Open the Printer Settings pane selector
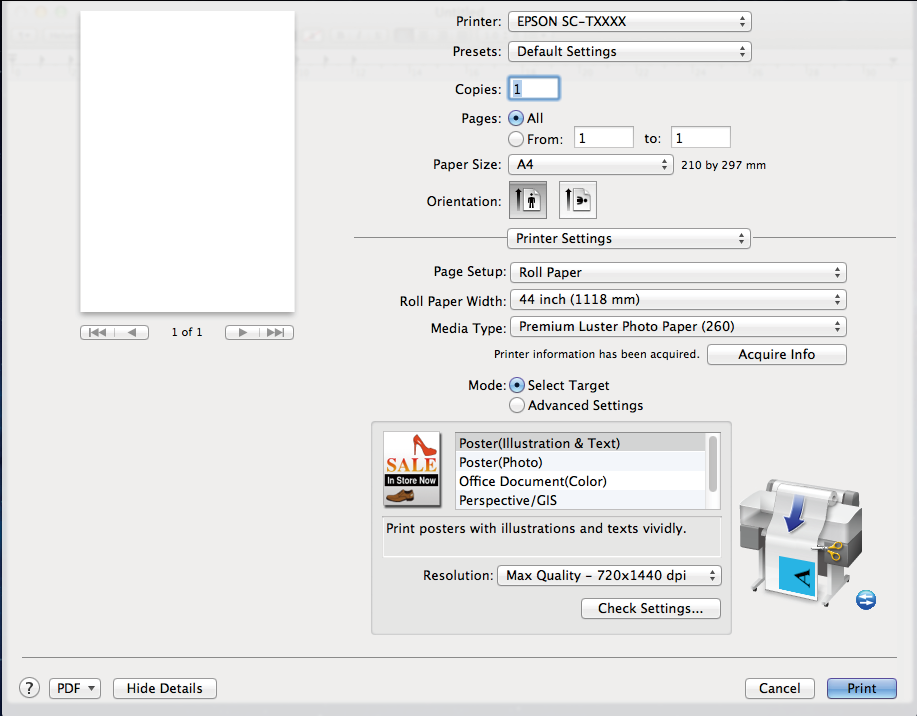The width and height of the screenshot is (917, 716). coord(629,238)
